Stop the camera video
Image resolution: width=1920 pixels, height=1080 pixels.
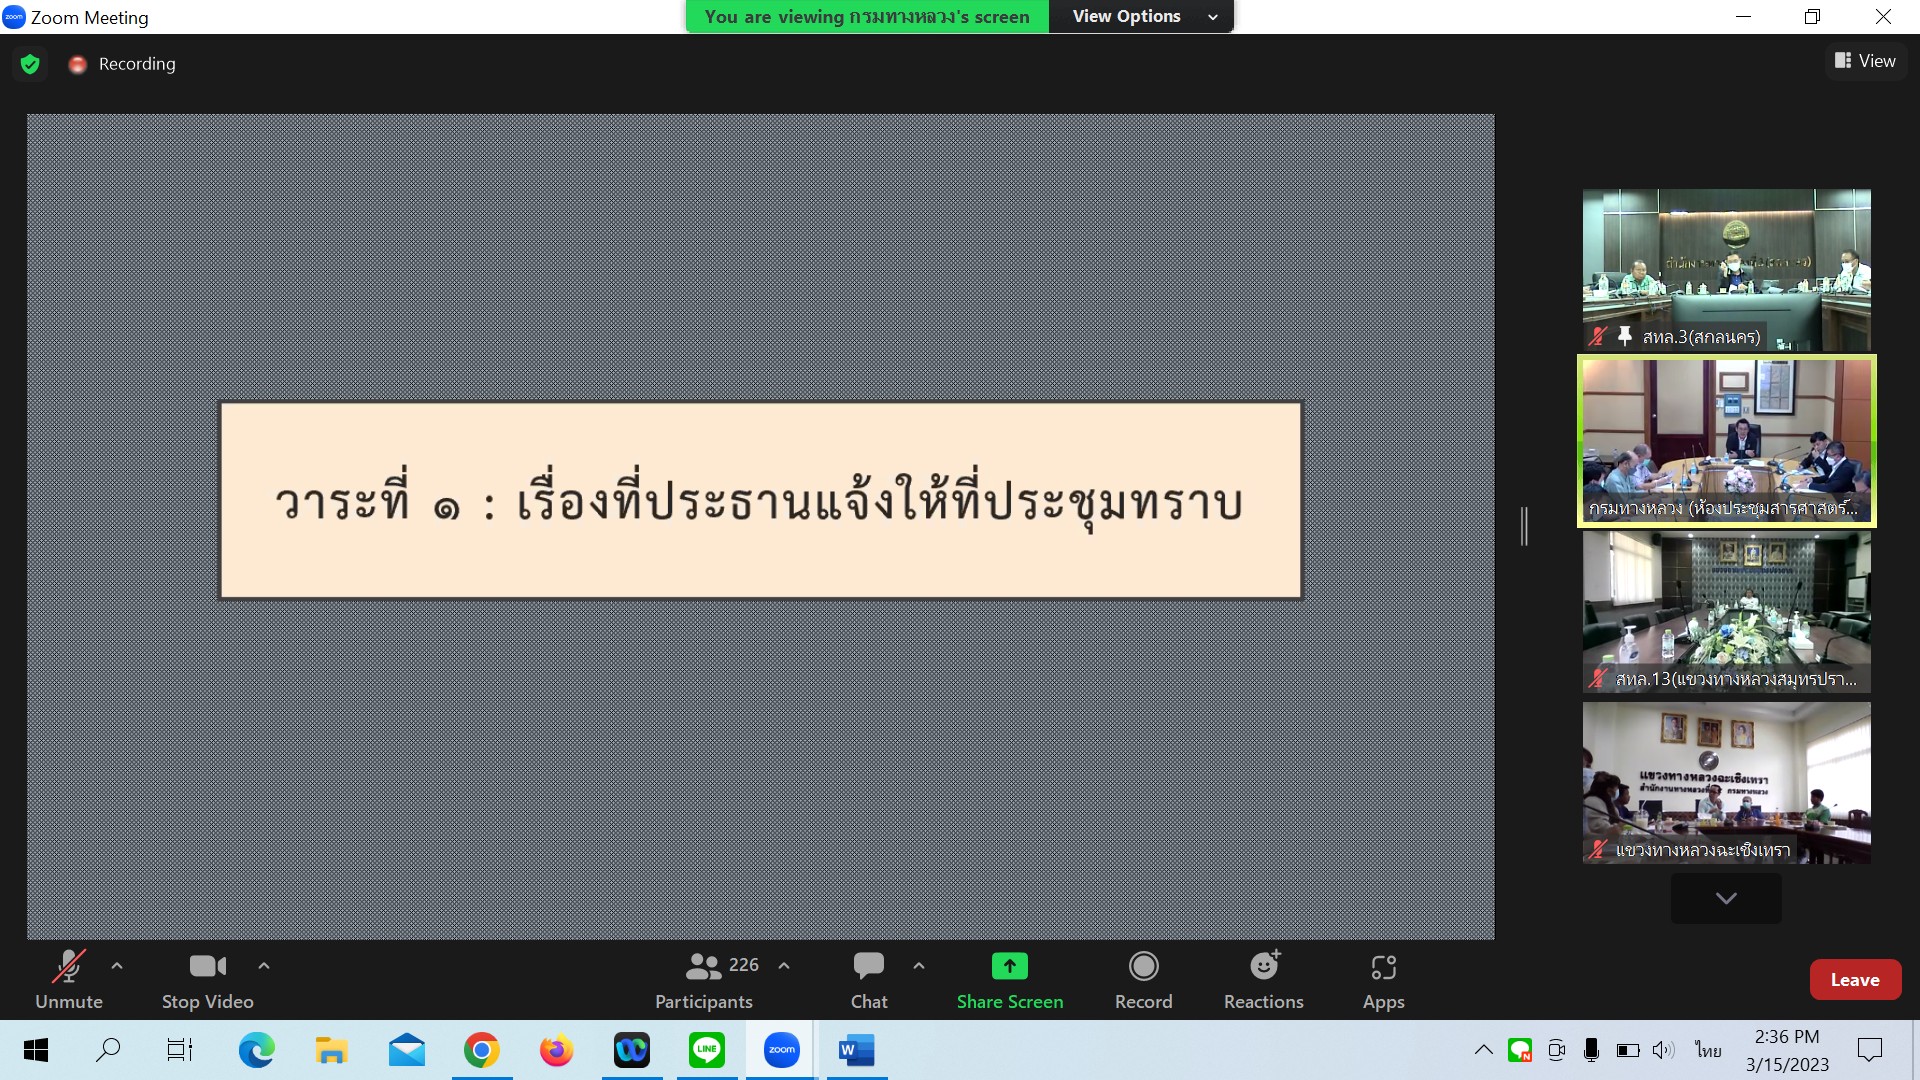(207, 980)
